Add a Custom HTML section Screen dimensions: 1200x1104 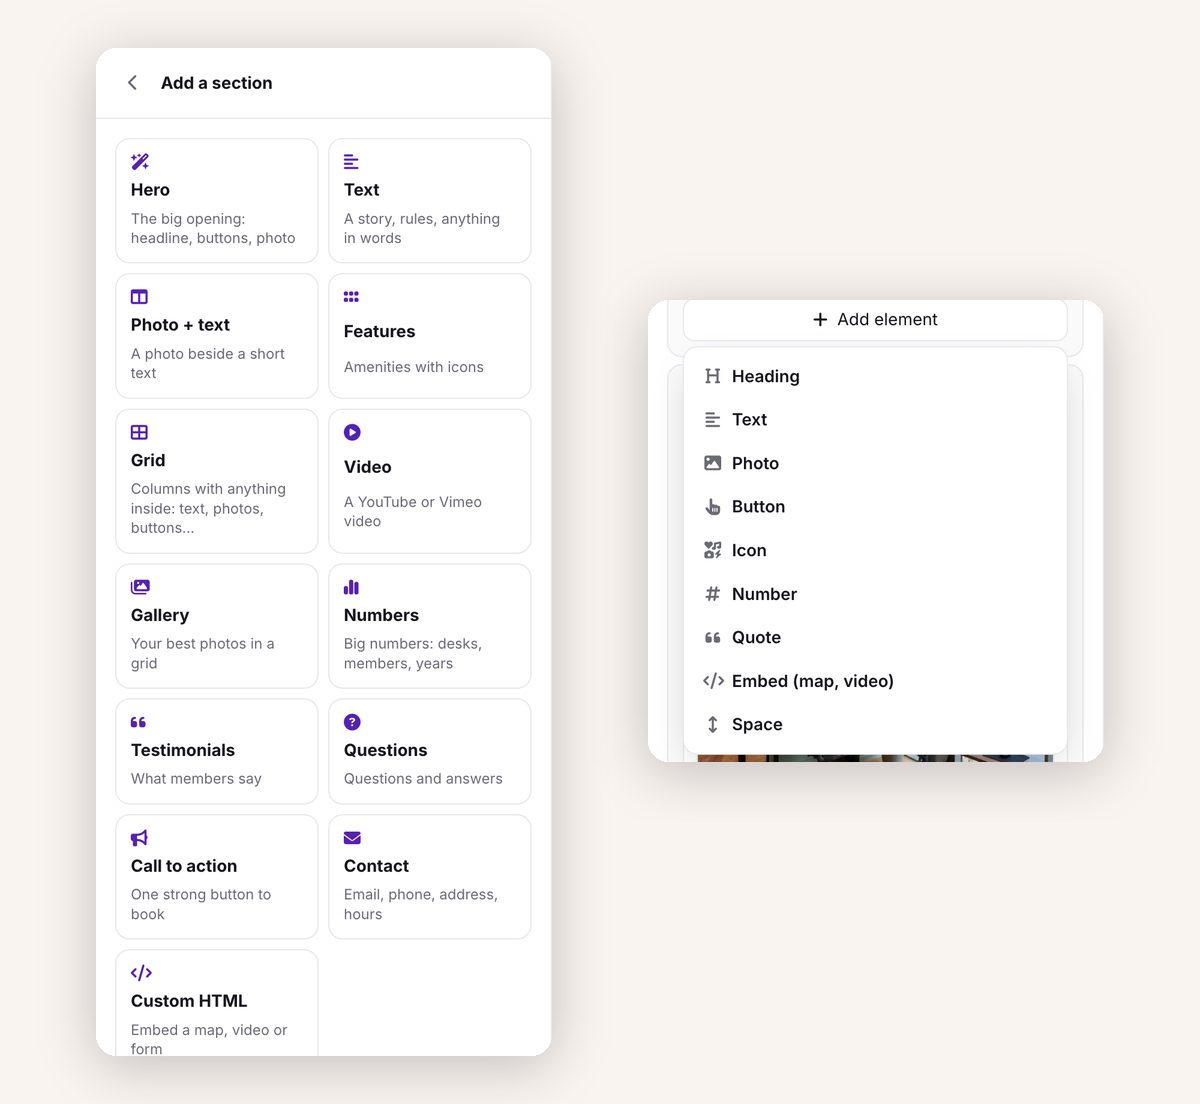point(217,1003)
